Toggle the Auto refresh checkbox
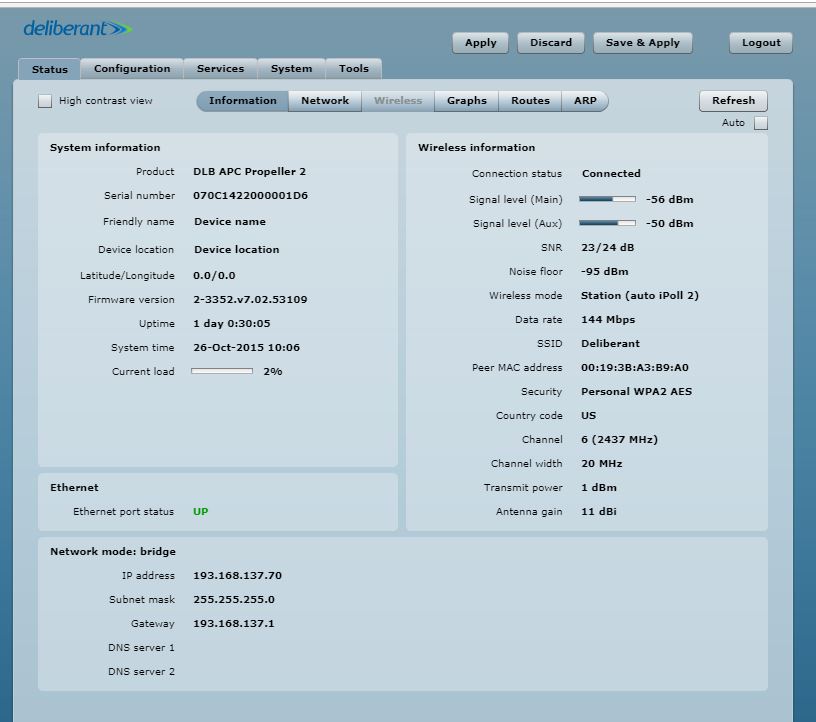Viewport: 816px width, 722px height. pyautogui.click(x=761, y=123)
